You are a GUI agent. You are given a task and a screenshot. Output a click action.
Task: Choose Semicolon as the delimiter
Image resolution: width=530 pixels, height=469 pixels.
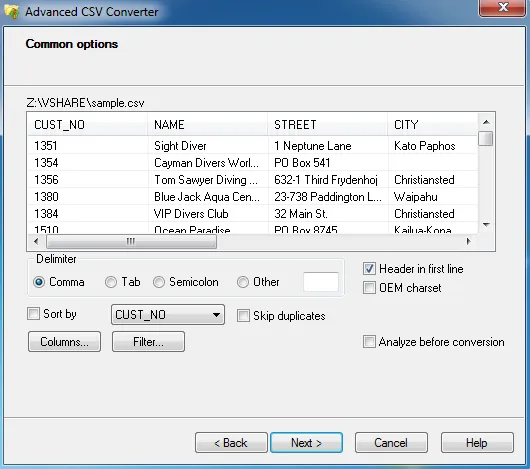[159, 282]
